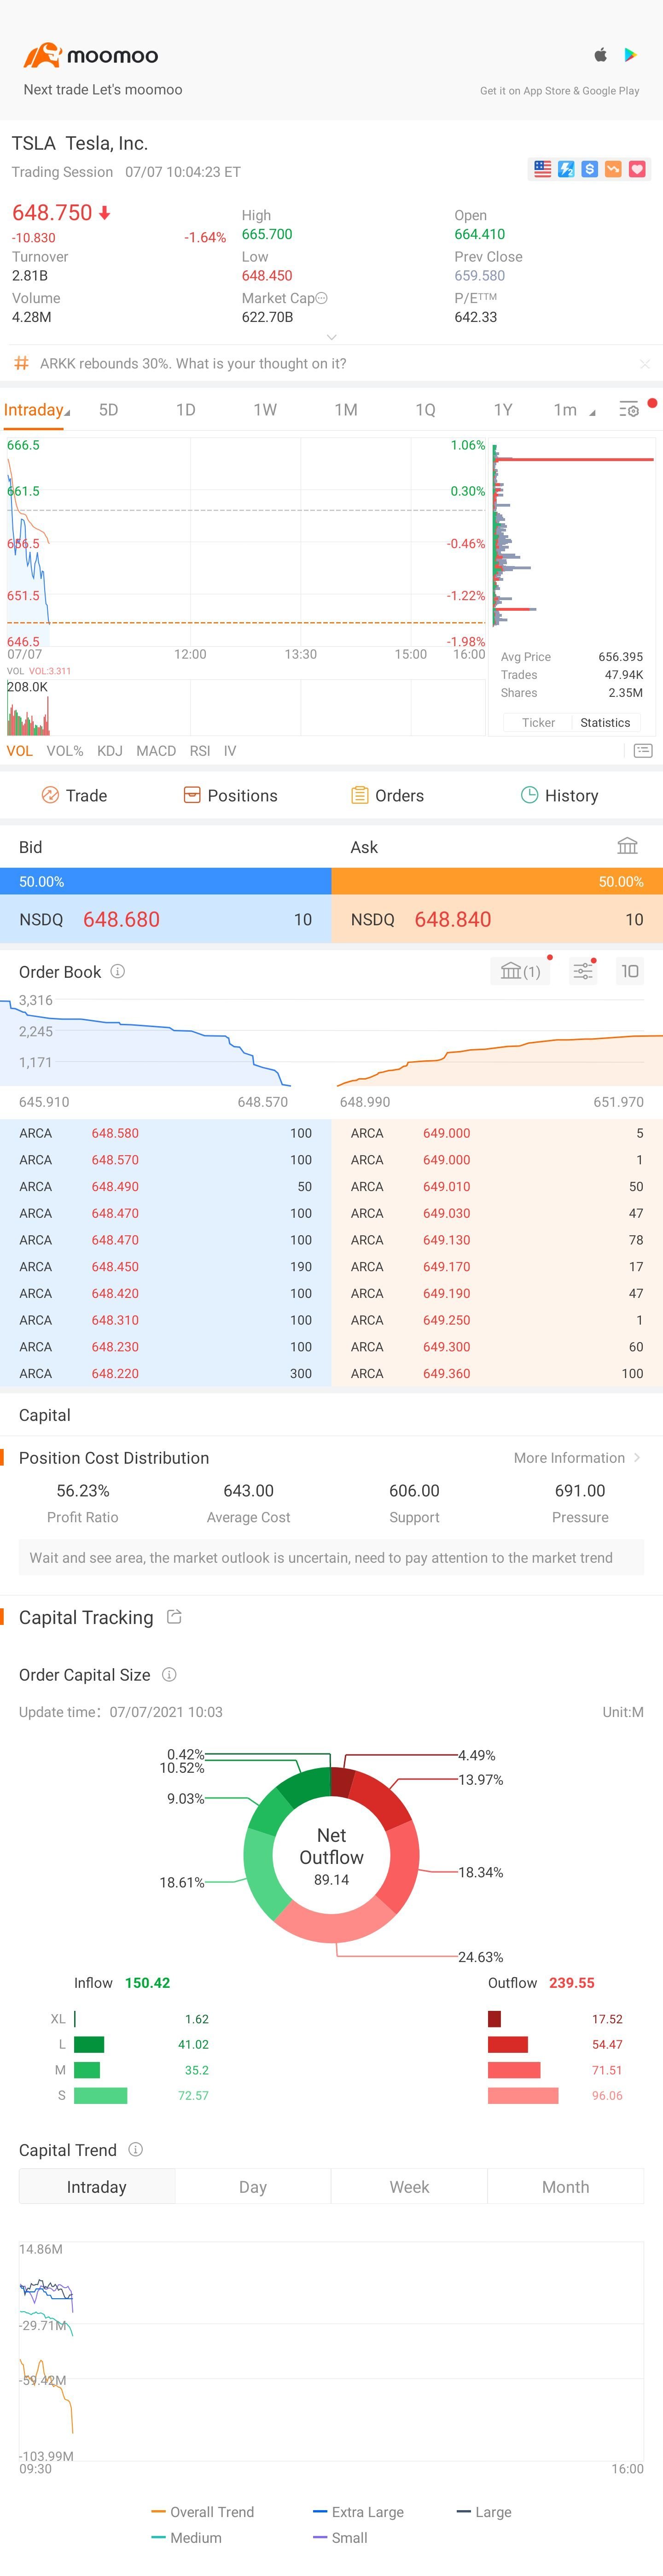Show Intraday capital trend
The height and width of the screenshot is (2576, 663).
click(97, 2187)
